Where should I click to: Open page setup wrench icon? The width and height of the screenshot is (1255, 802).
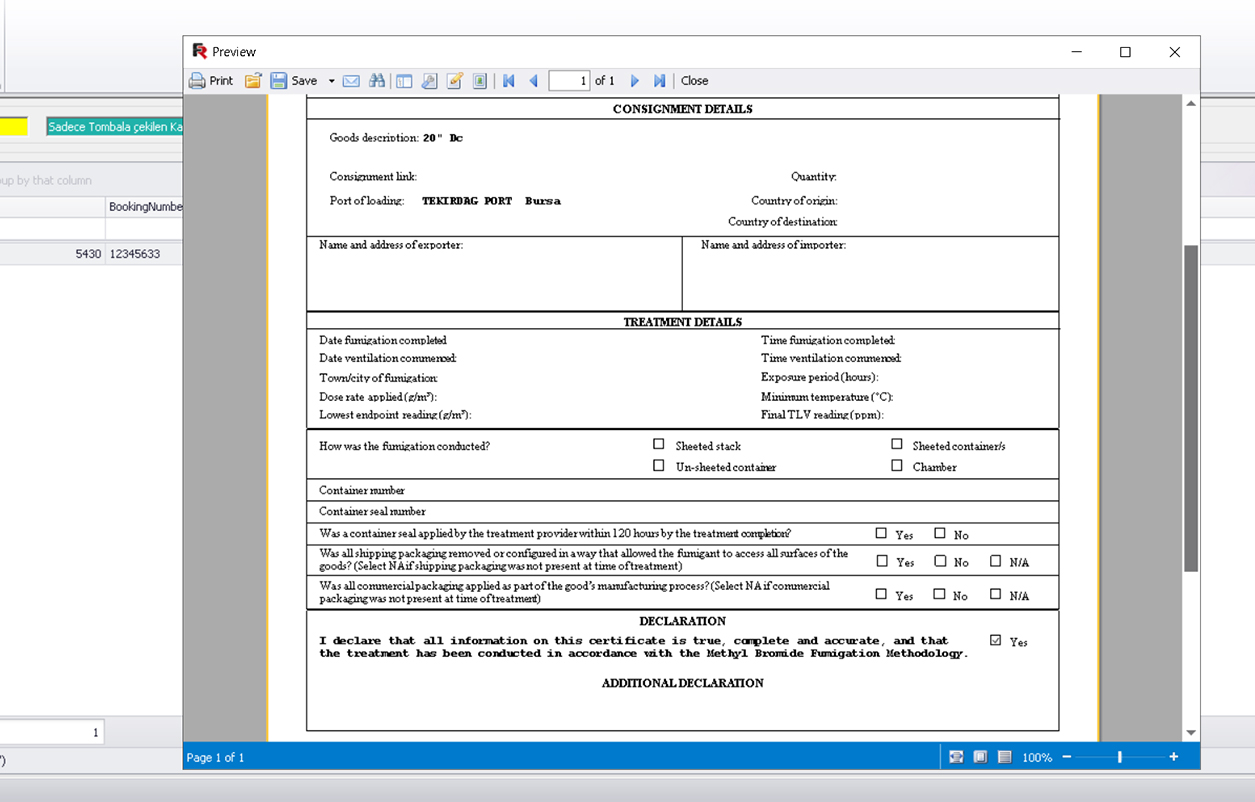[x=429, y=81]
